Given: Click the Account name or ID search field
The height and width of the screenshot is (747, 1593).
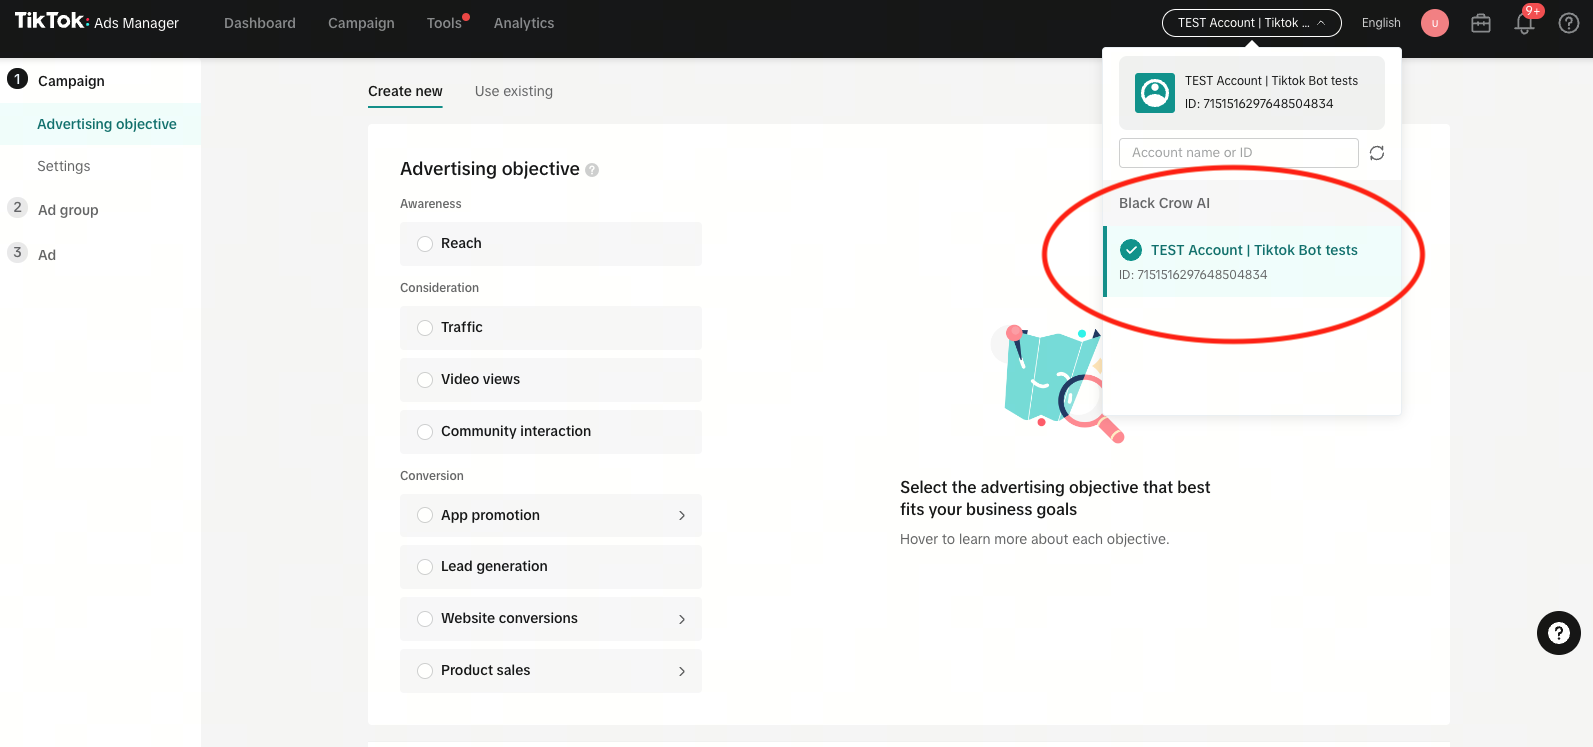Looking at the screenshot, I should 1238,153.
